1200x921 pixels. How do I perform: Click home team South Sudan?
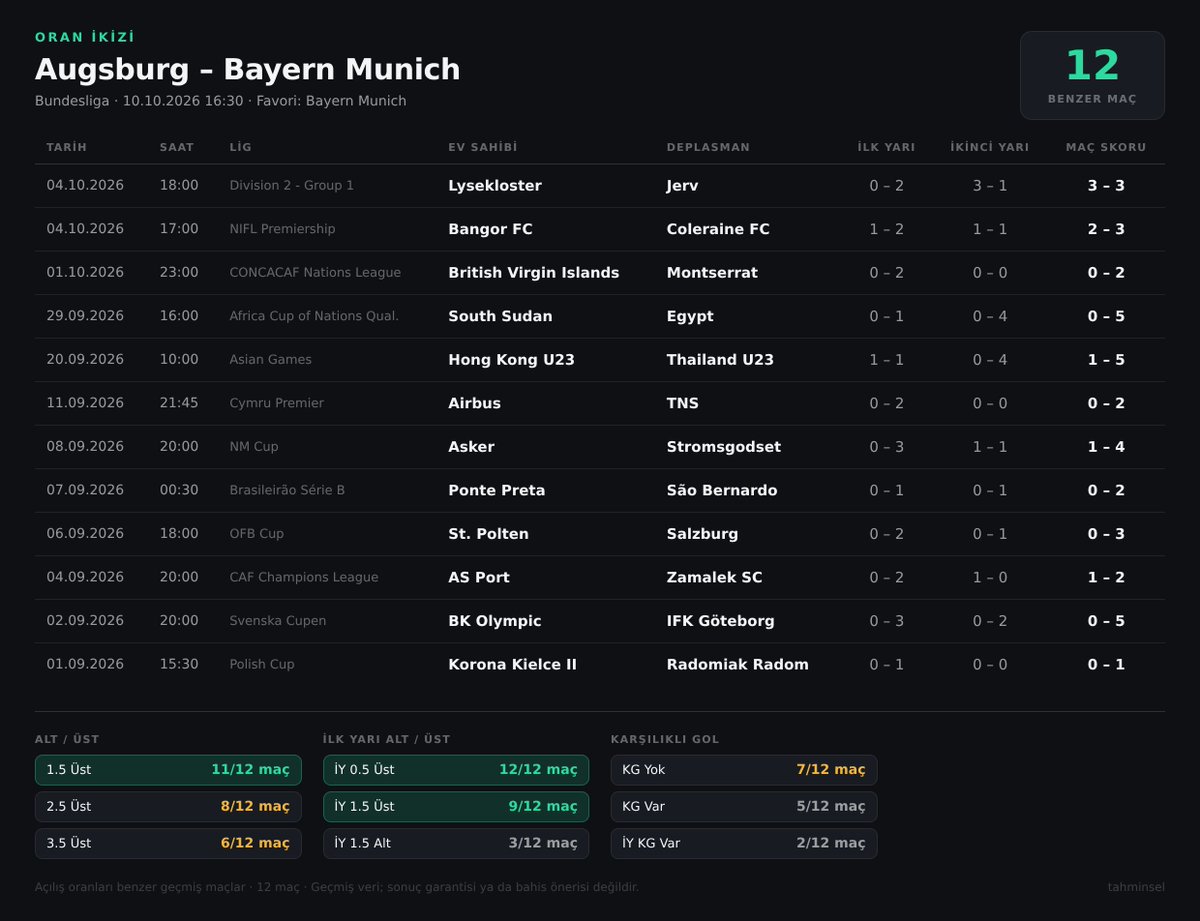[x=500, y=316]
